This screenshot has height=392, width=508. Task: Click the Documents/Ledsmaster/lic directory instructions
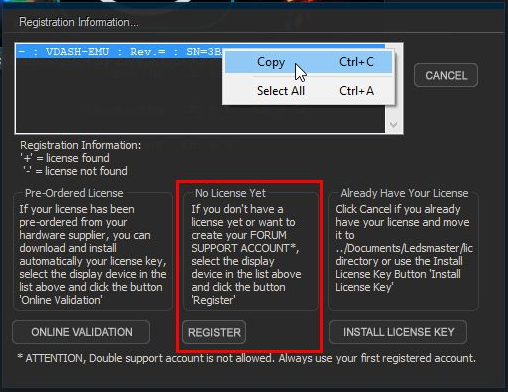point(403,248)
